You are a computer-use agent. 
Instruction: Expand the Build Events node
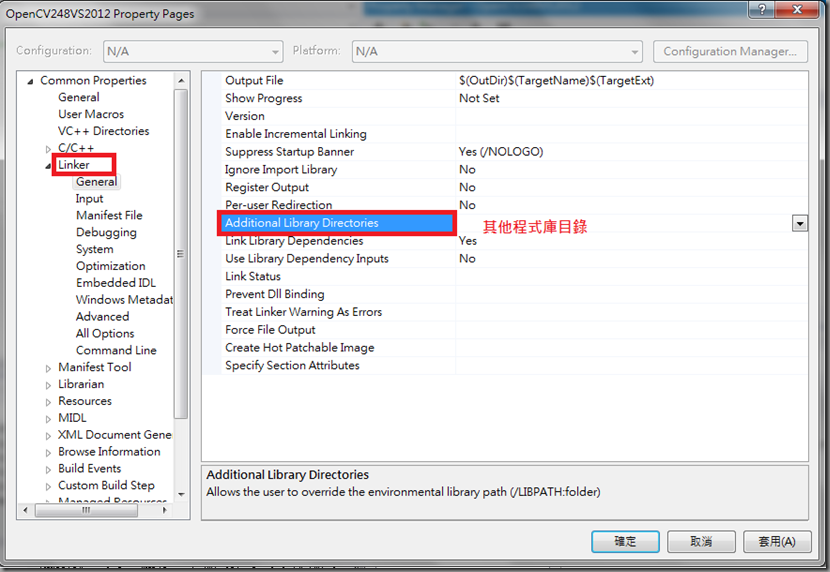[48, 470]
